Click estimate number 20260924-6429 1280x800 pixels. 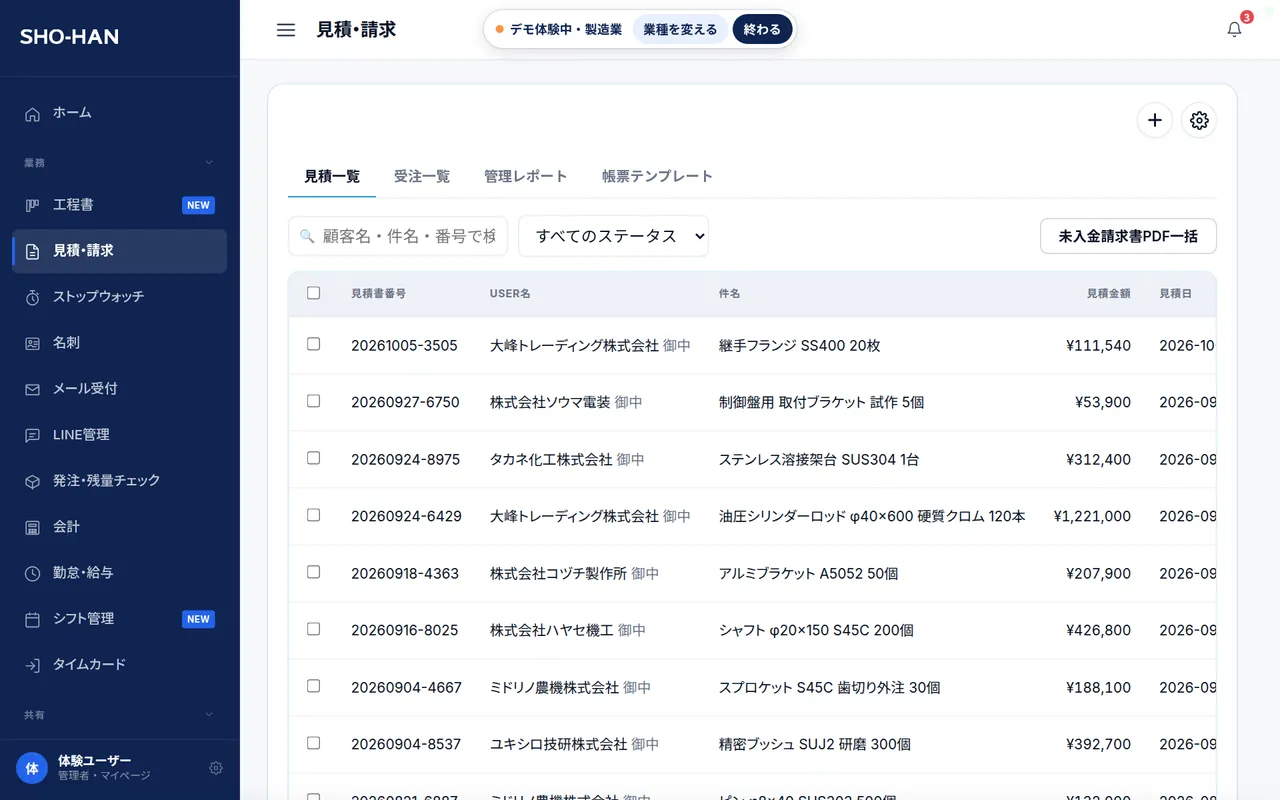click(x=406, y=516)
